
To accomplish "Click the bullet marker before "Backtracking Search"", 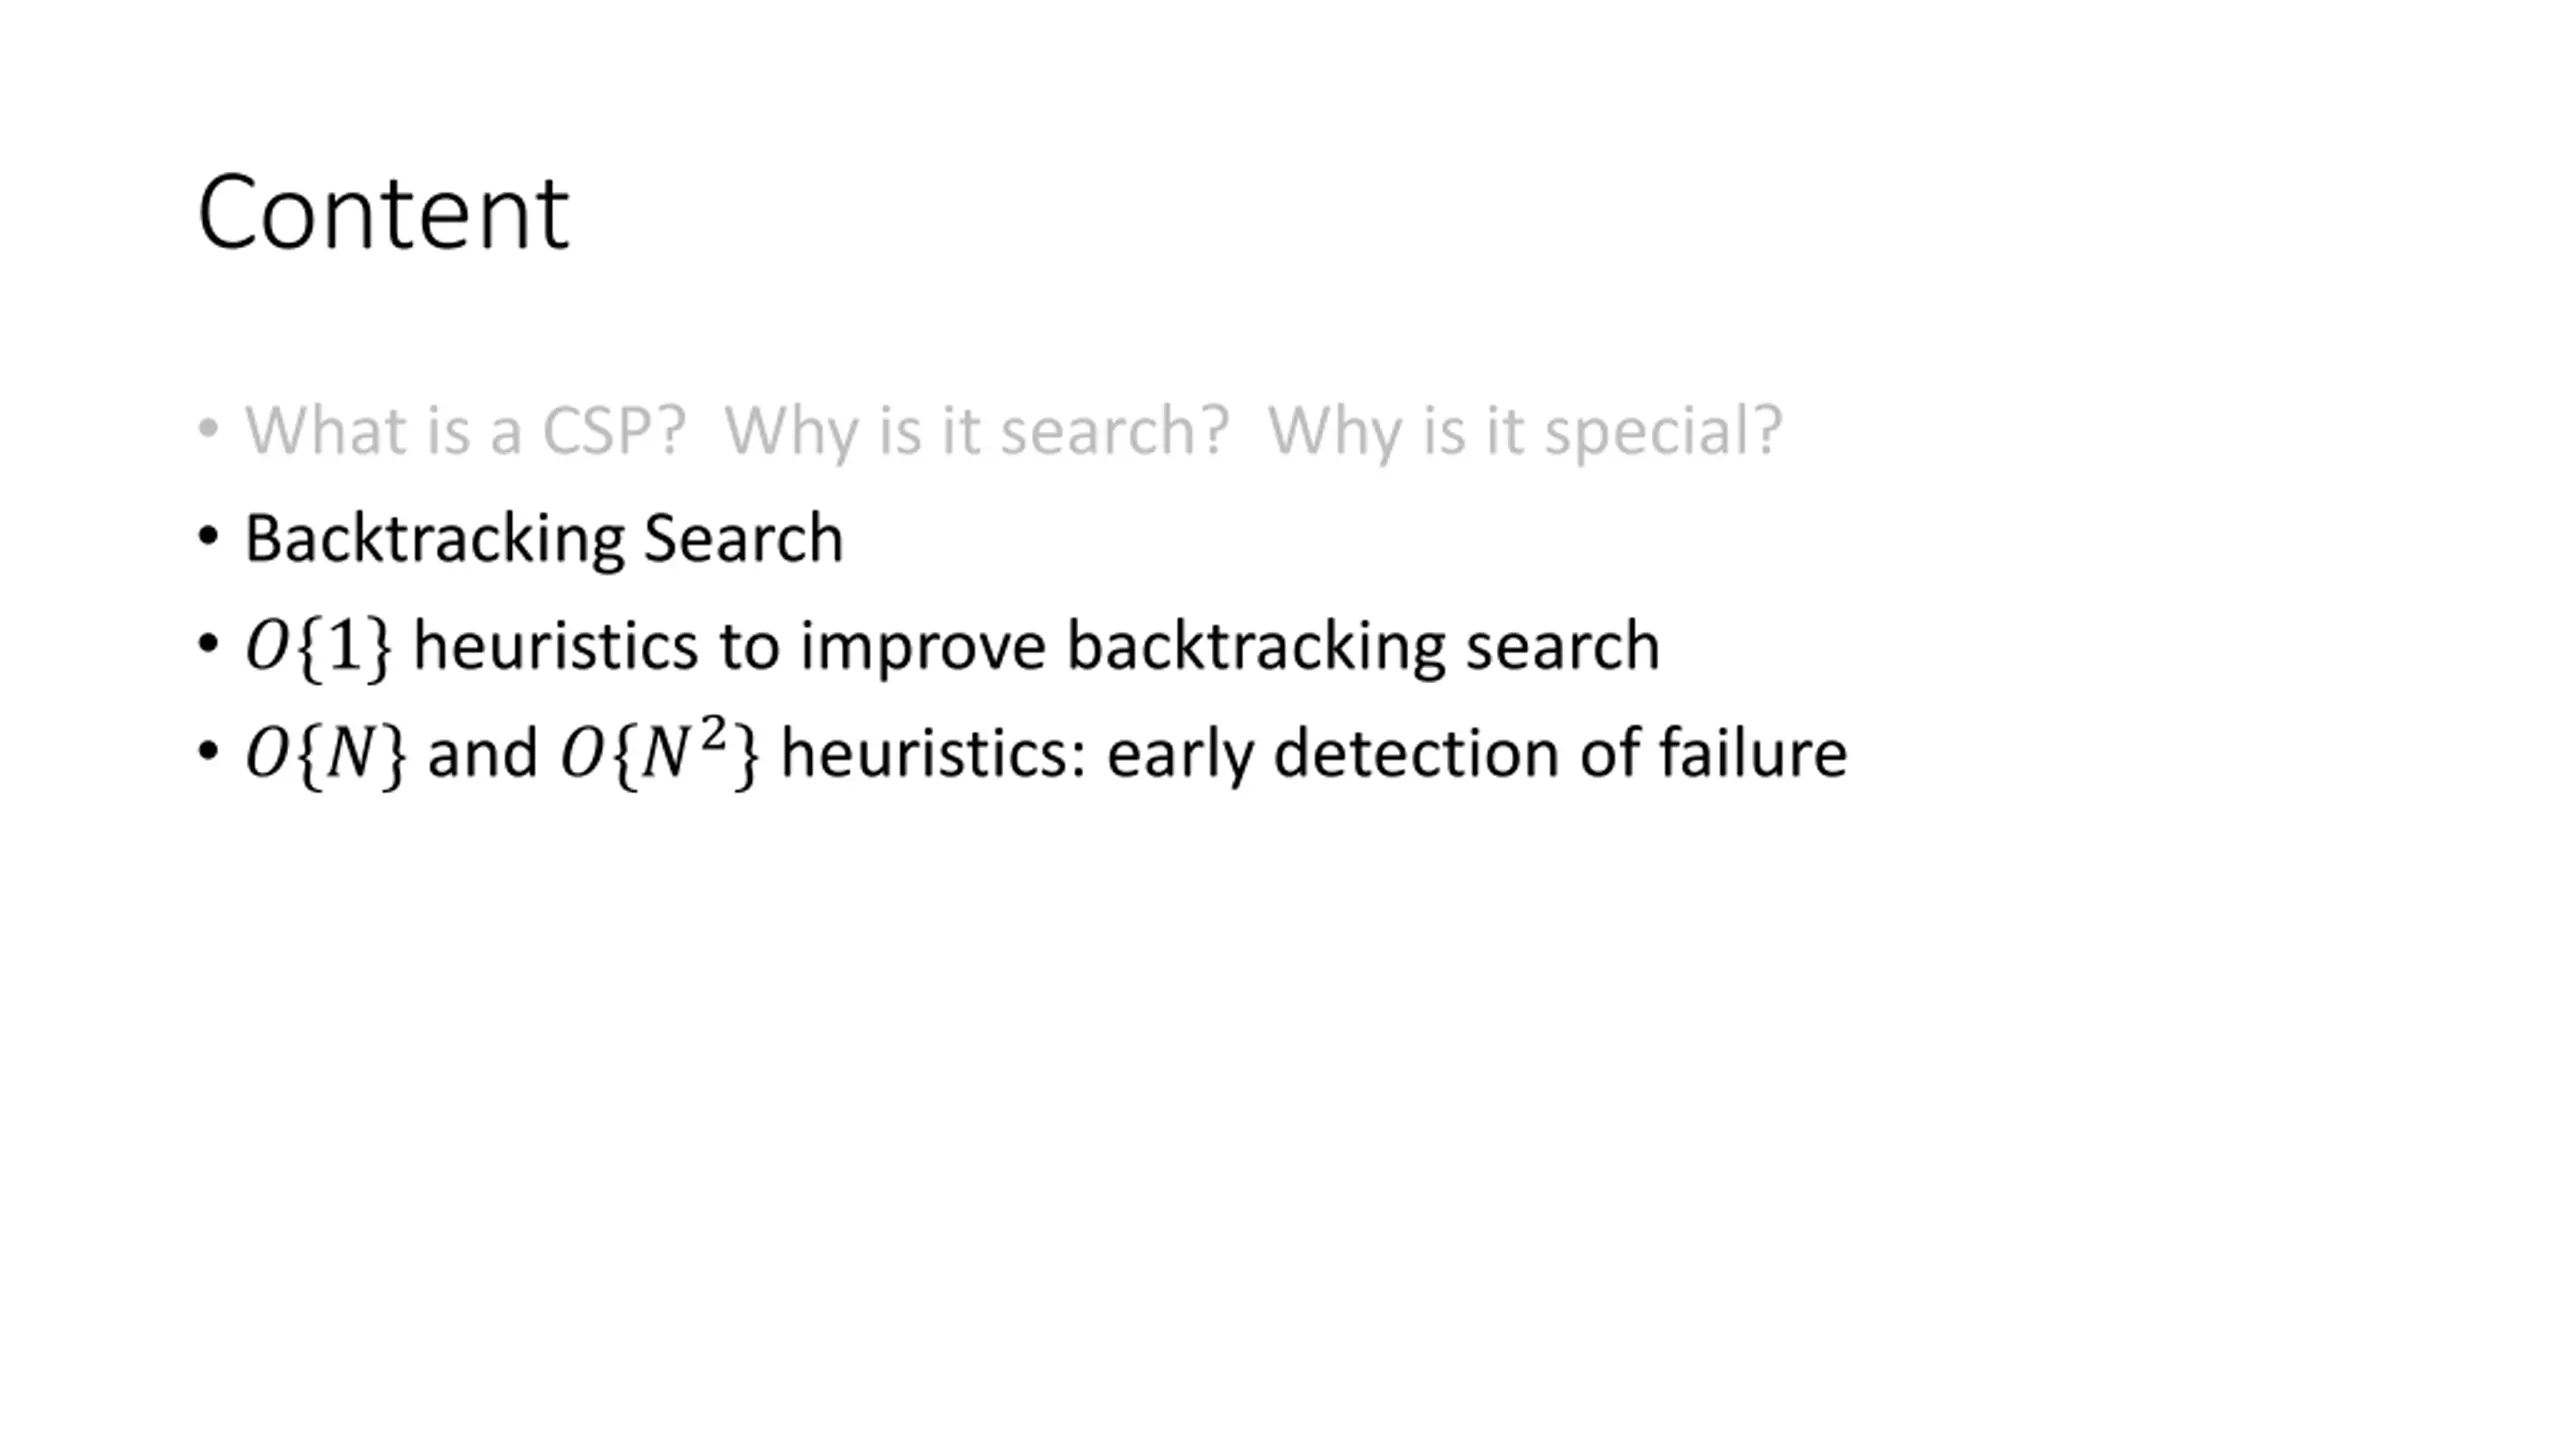I will [x=208, y=537].
